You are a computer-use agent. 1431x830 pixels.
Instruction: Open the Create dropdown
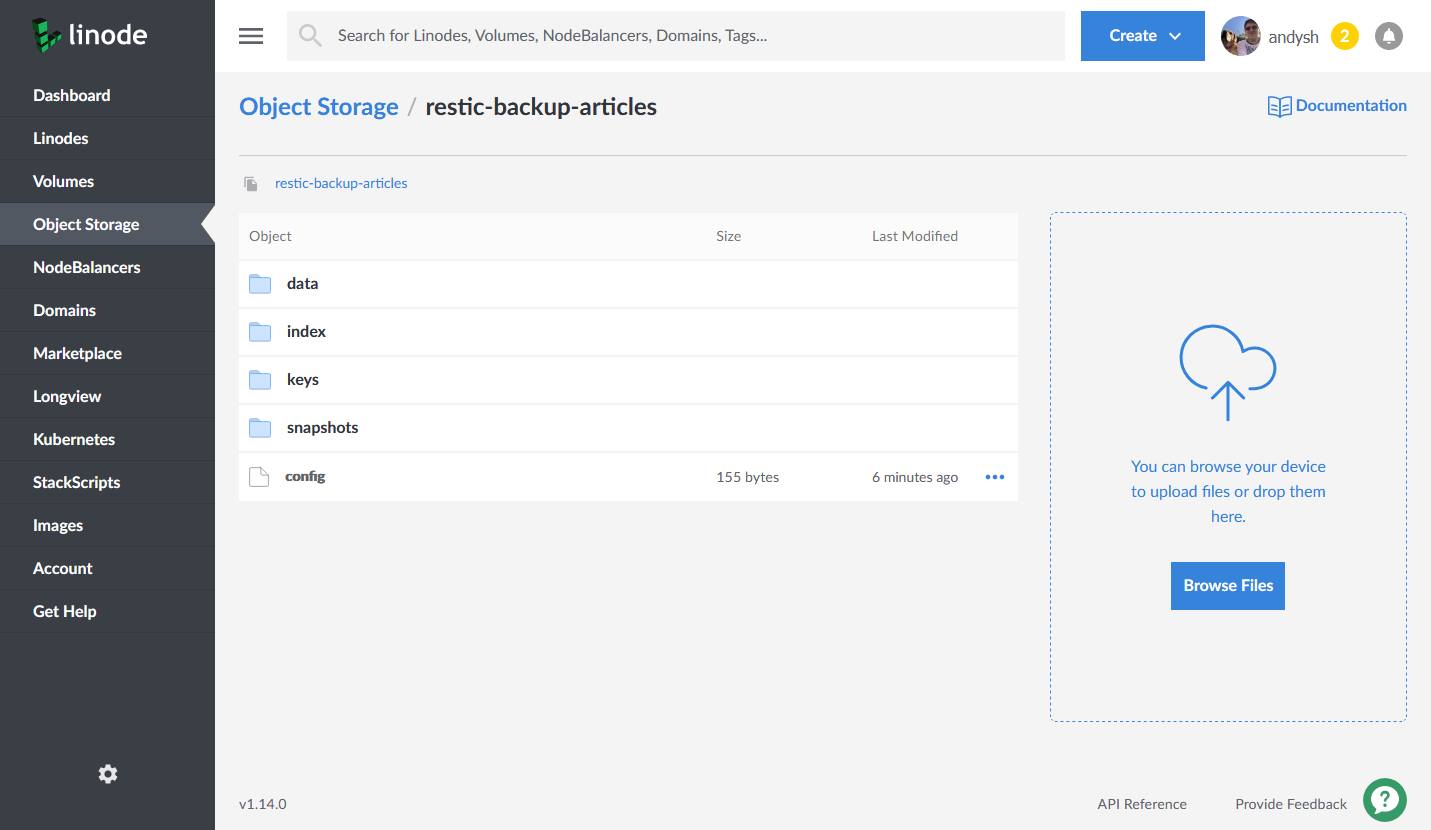tap(1142, 35)
